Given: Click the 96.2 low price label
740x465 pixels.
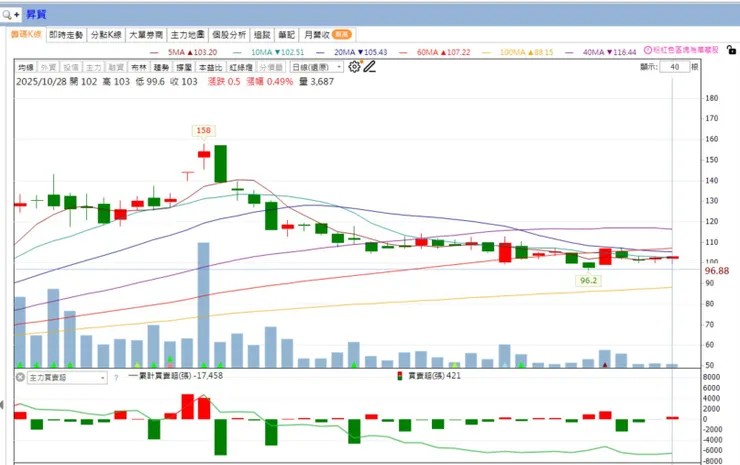Looking at the screenshot, I should 588,280.
